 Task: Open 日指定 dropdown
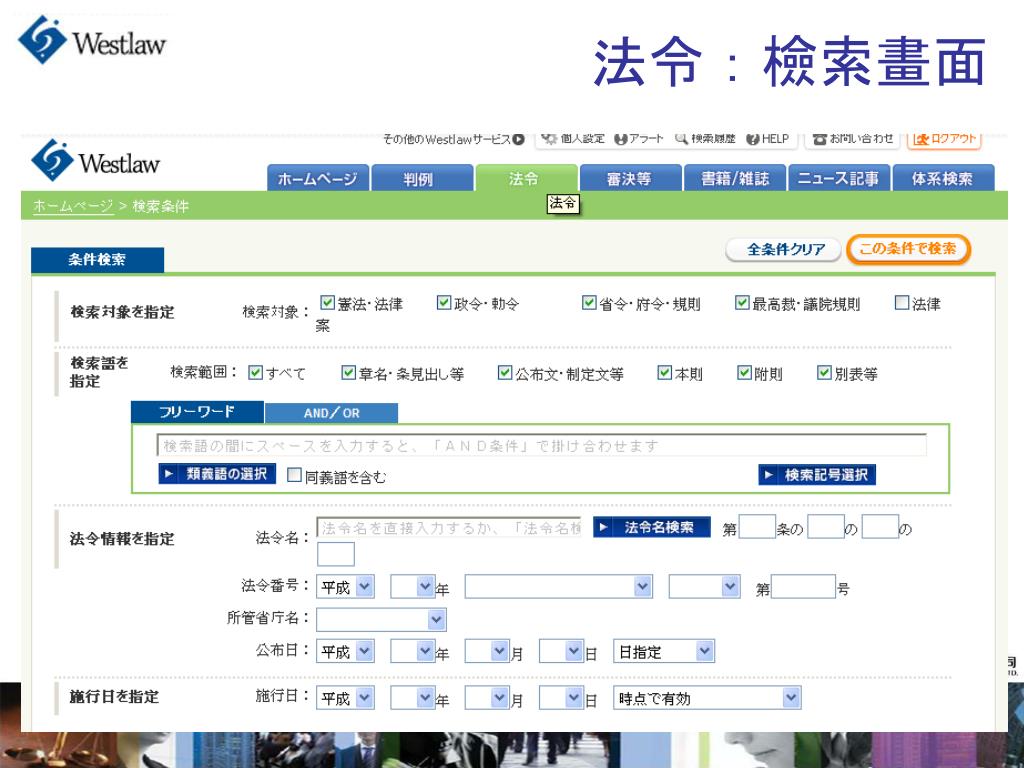tap(664, 651)
